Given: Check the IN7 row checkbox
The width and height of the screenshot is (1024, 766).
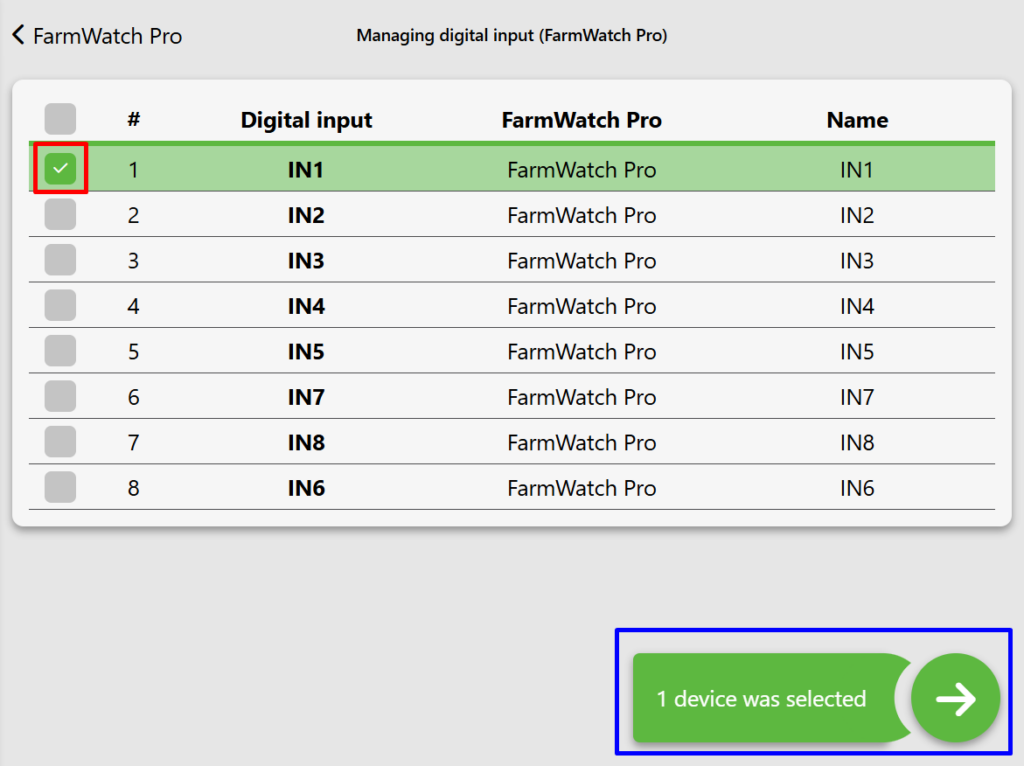Looking at the screenshot, I should click(60, 396).
